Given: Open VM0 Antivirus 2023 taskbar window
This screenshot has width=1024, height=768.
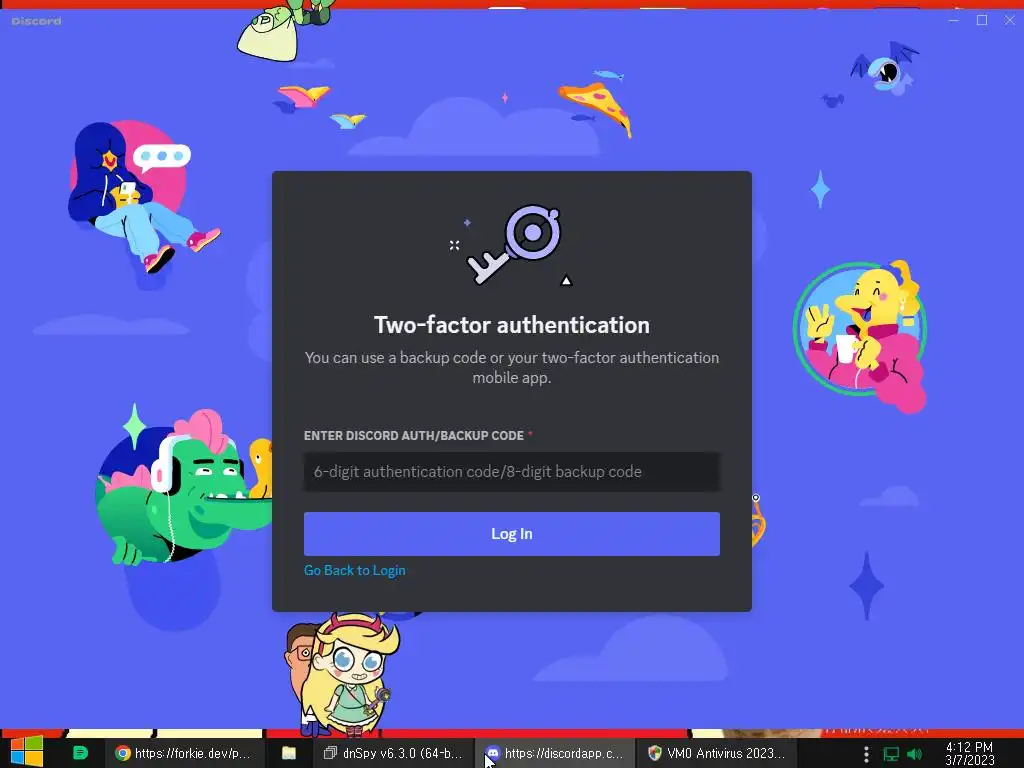Looking at the screenshot, I should [716, 753].
